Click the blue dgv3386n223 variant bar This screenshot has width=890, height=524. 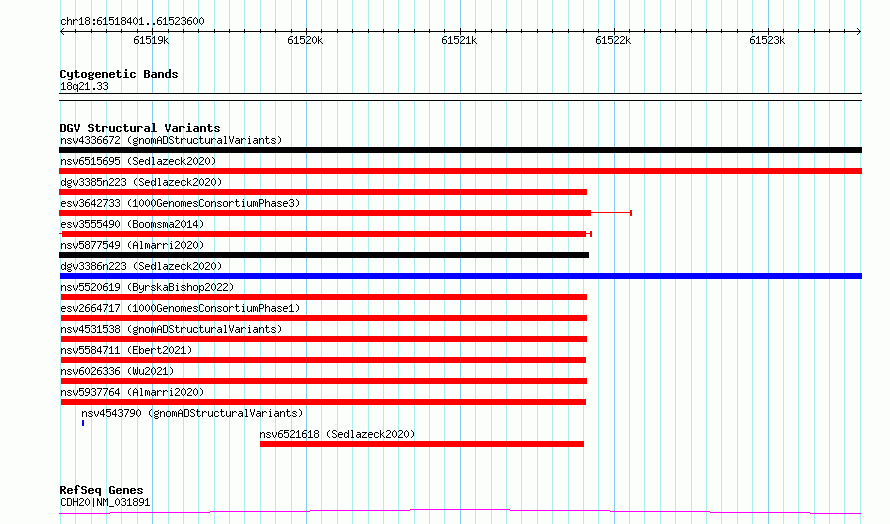point(460,276)
